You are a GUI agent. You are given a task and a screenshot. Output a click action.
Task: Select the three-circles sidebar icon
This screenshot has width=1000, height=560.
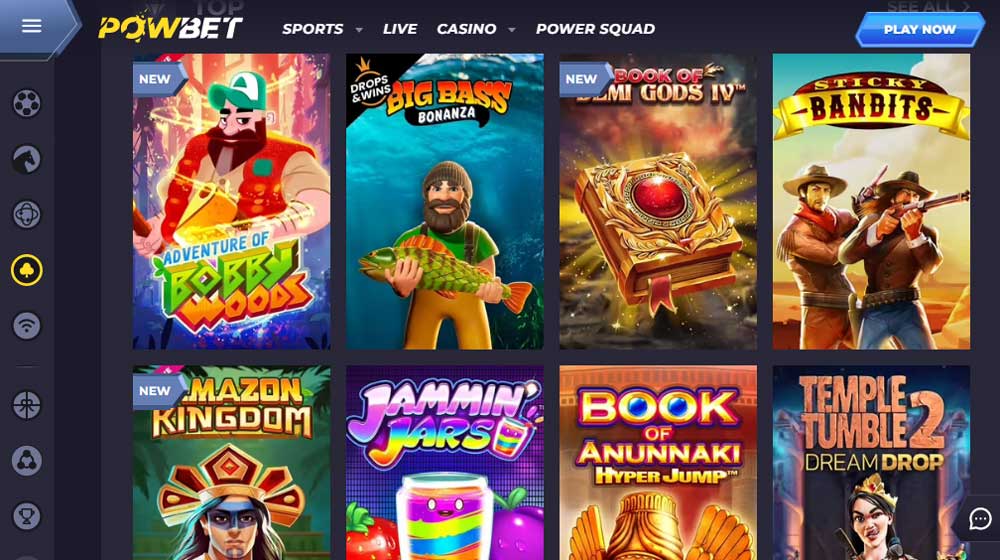(x=27, y=461)
